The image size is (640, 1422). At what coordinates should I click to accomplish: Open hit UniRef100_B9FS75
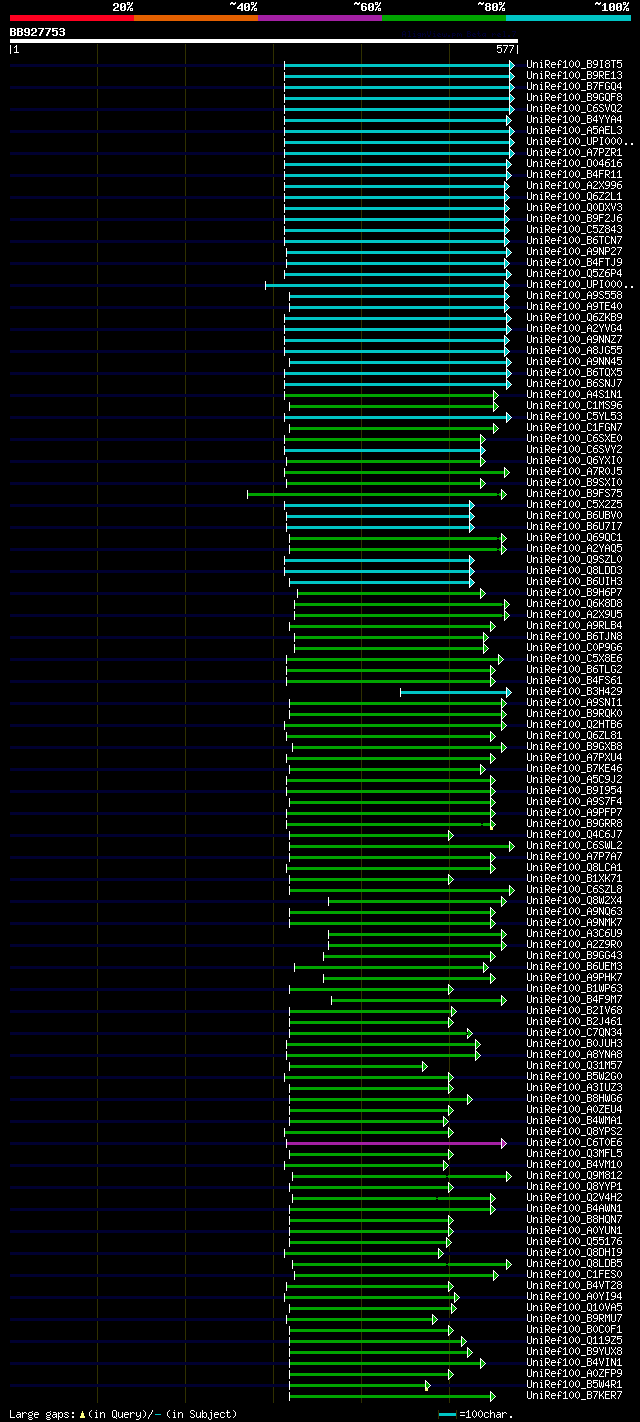[x=574, y=493]
